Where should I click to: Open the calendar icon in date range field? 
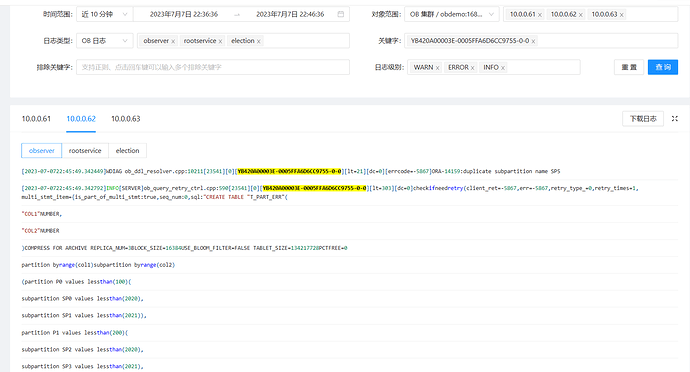341,14
